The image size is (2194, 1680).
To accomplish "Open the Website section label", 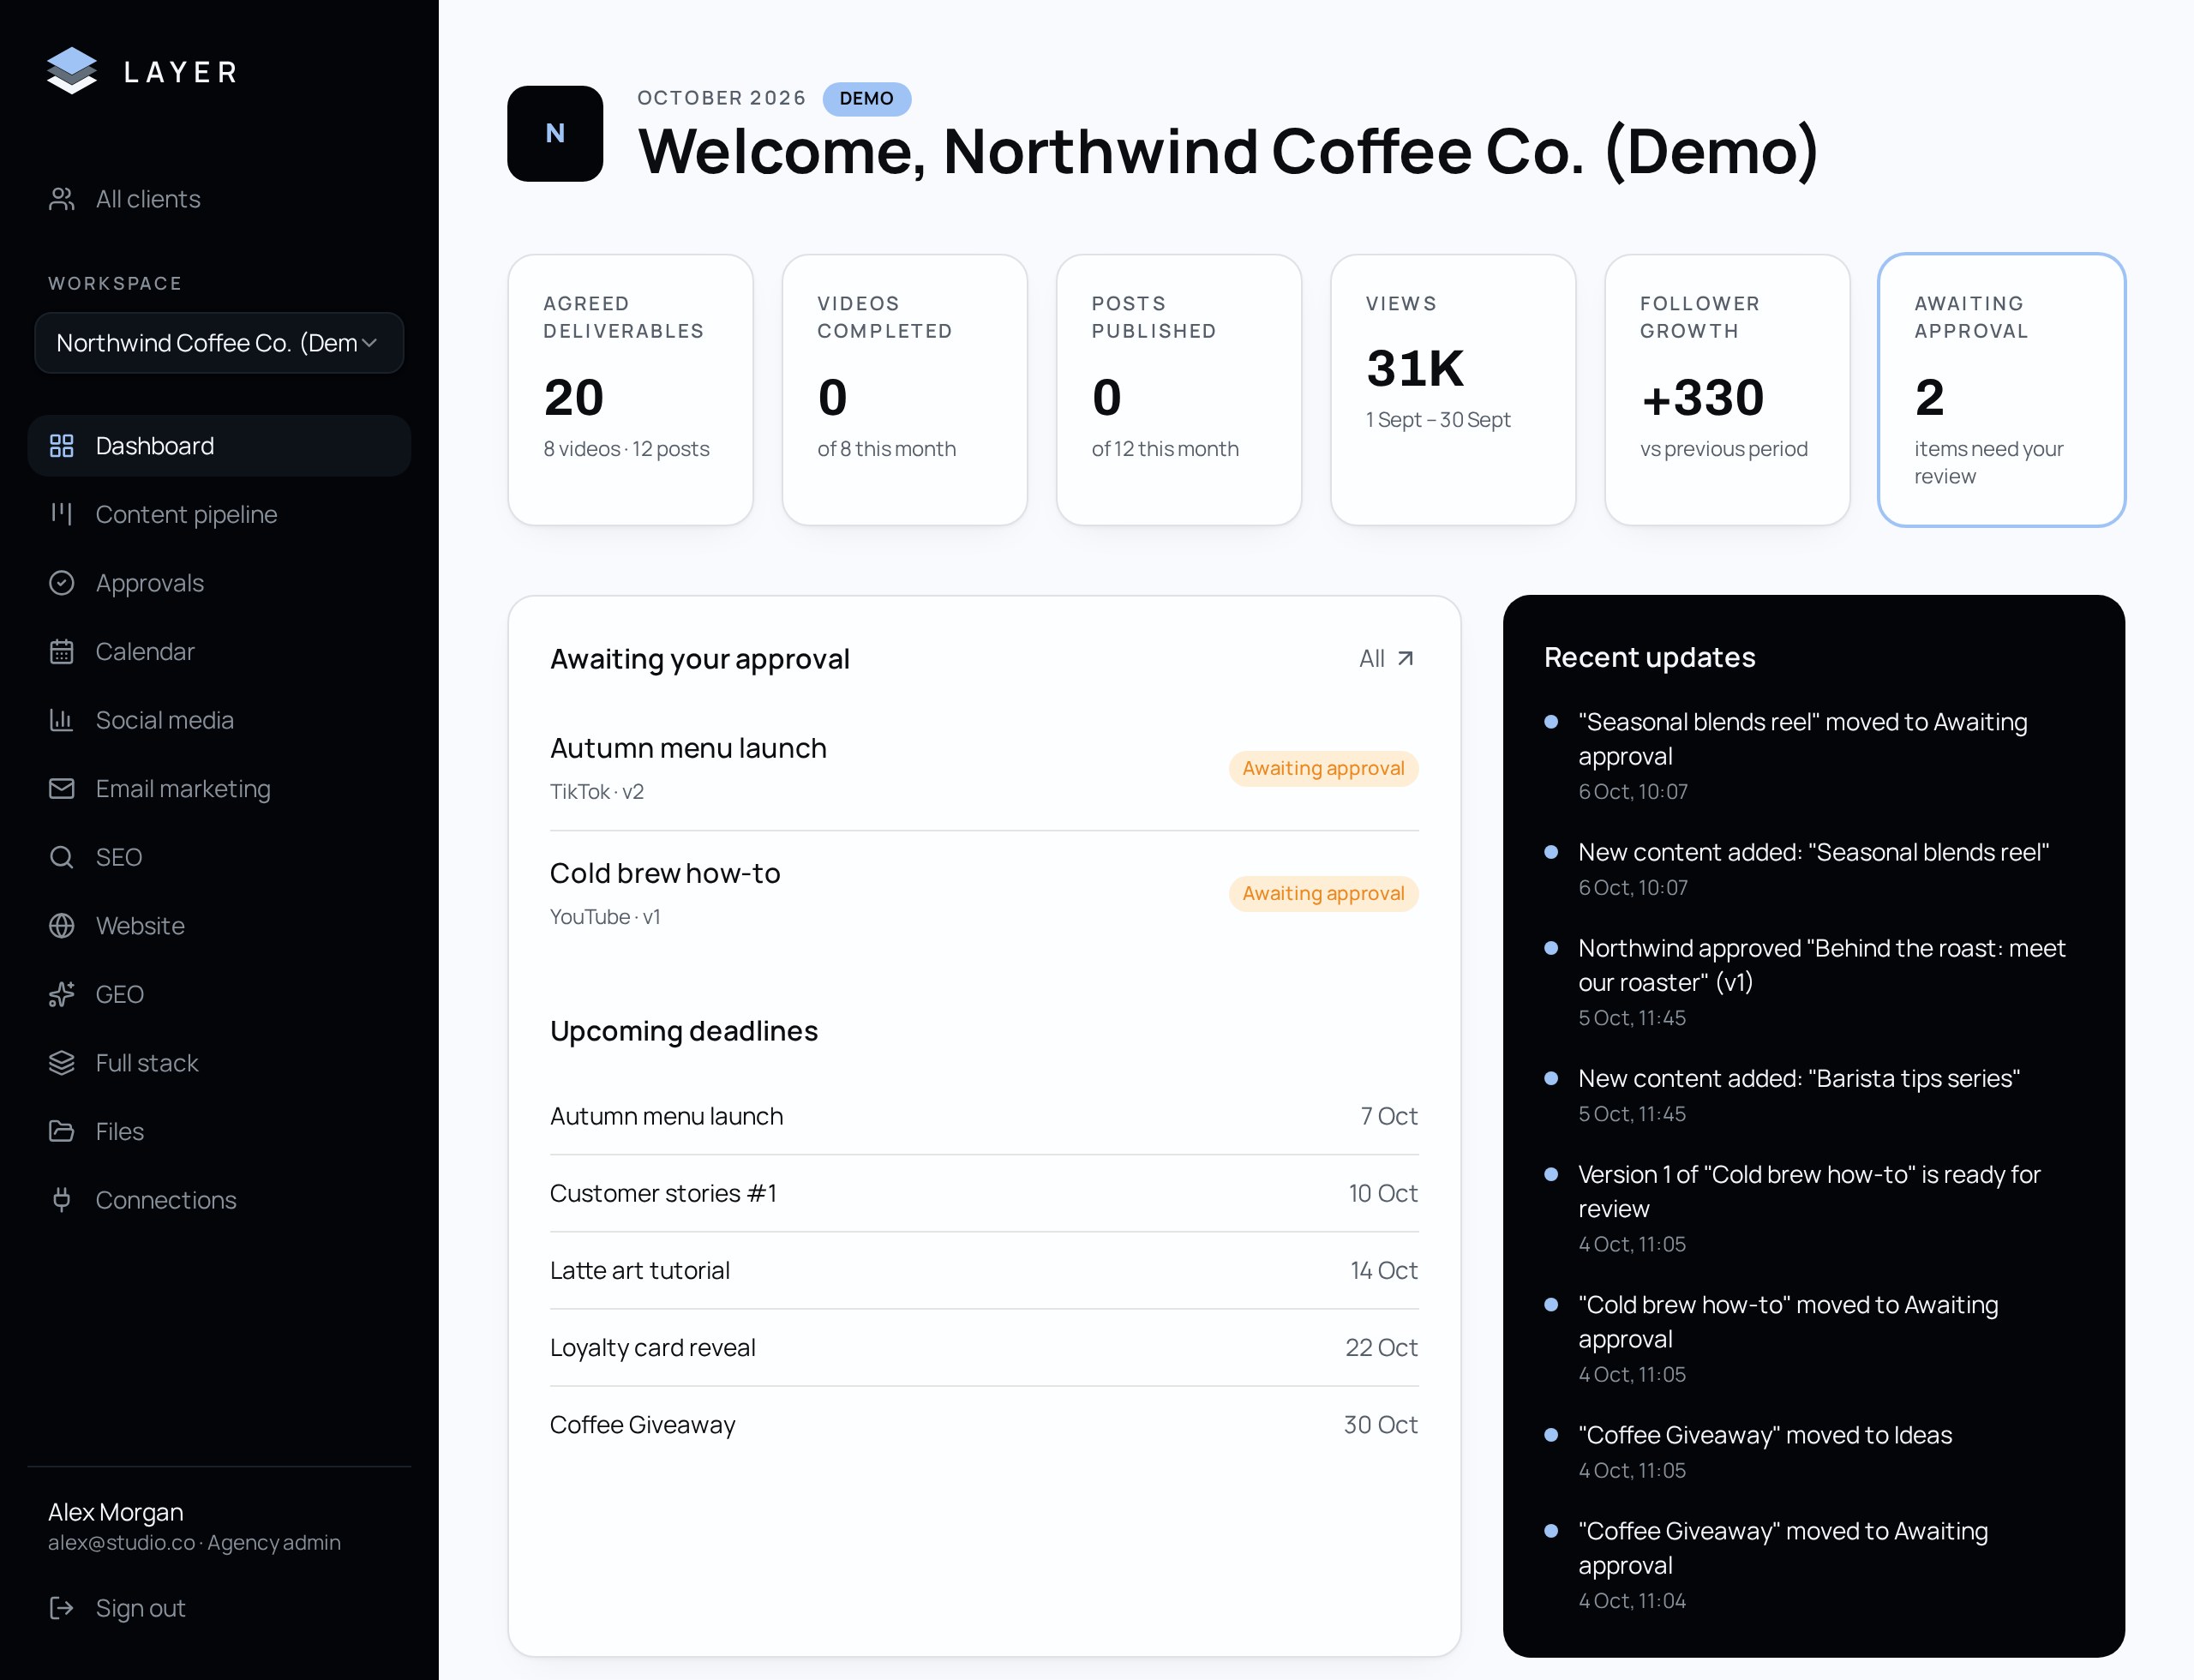I will point(140,926).
